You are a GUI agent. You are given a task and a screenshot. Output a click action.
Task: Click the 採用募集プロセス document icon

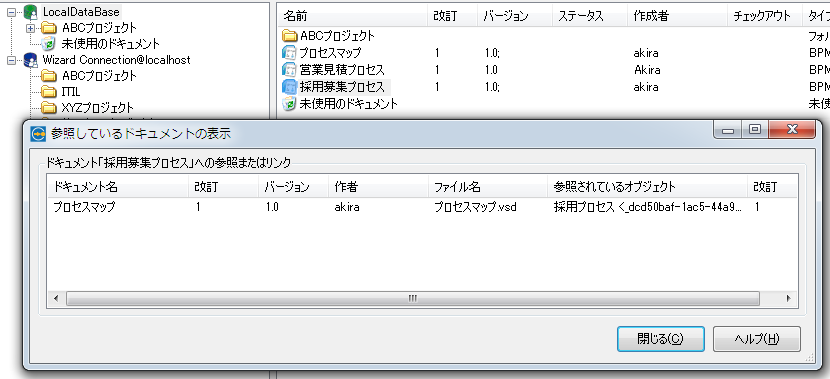(x=290, y=87)
